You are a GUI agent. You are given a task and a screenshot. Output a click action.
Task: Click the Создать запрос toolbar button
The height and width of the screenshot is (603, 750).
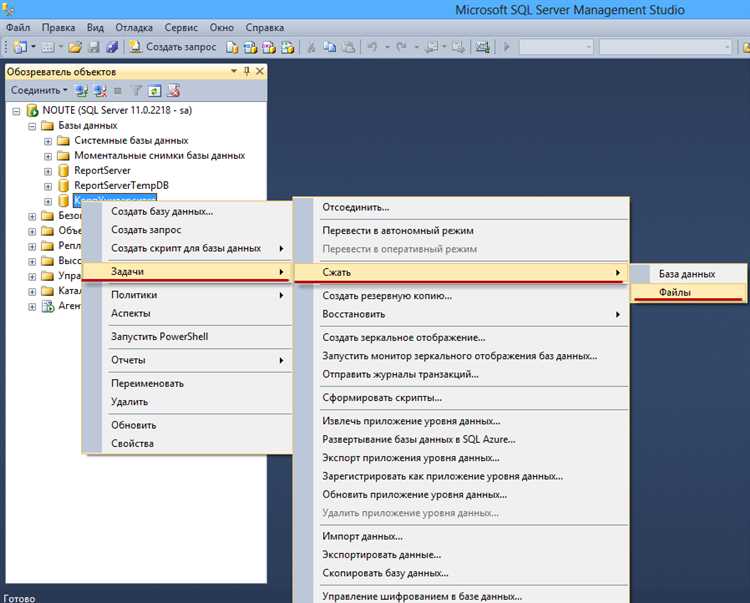pos(171,47)
